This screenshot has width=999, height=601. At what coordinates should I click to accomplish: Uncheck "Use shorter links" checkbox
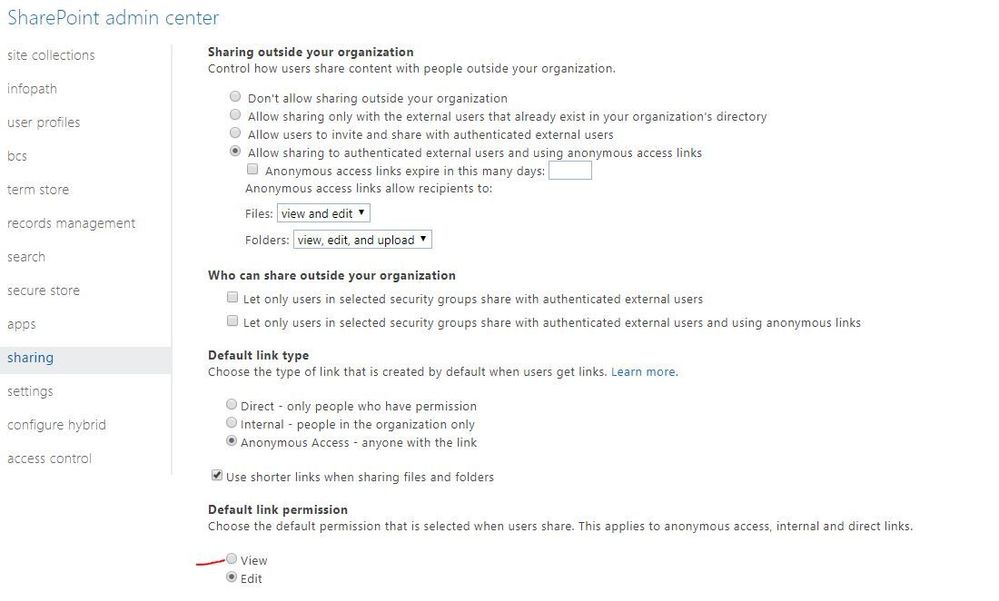217,476
